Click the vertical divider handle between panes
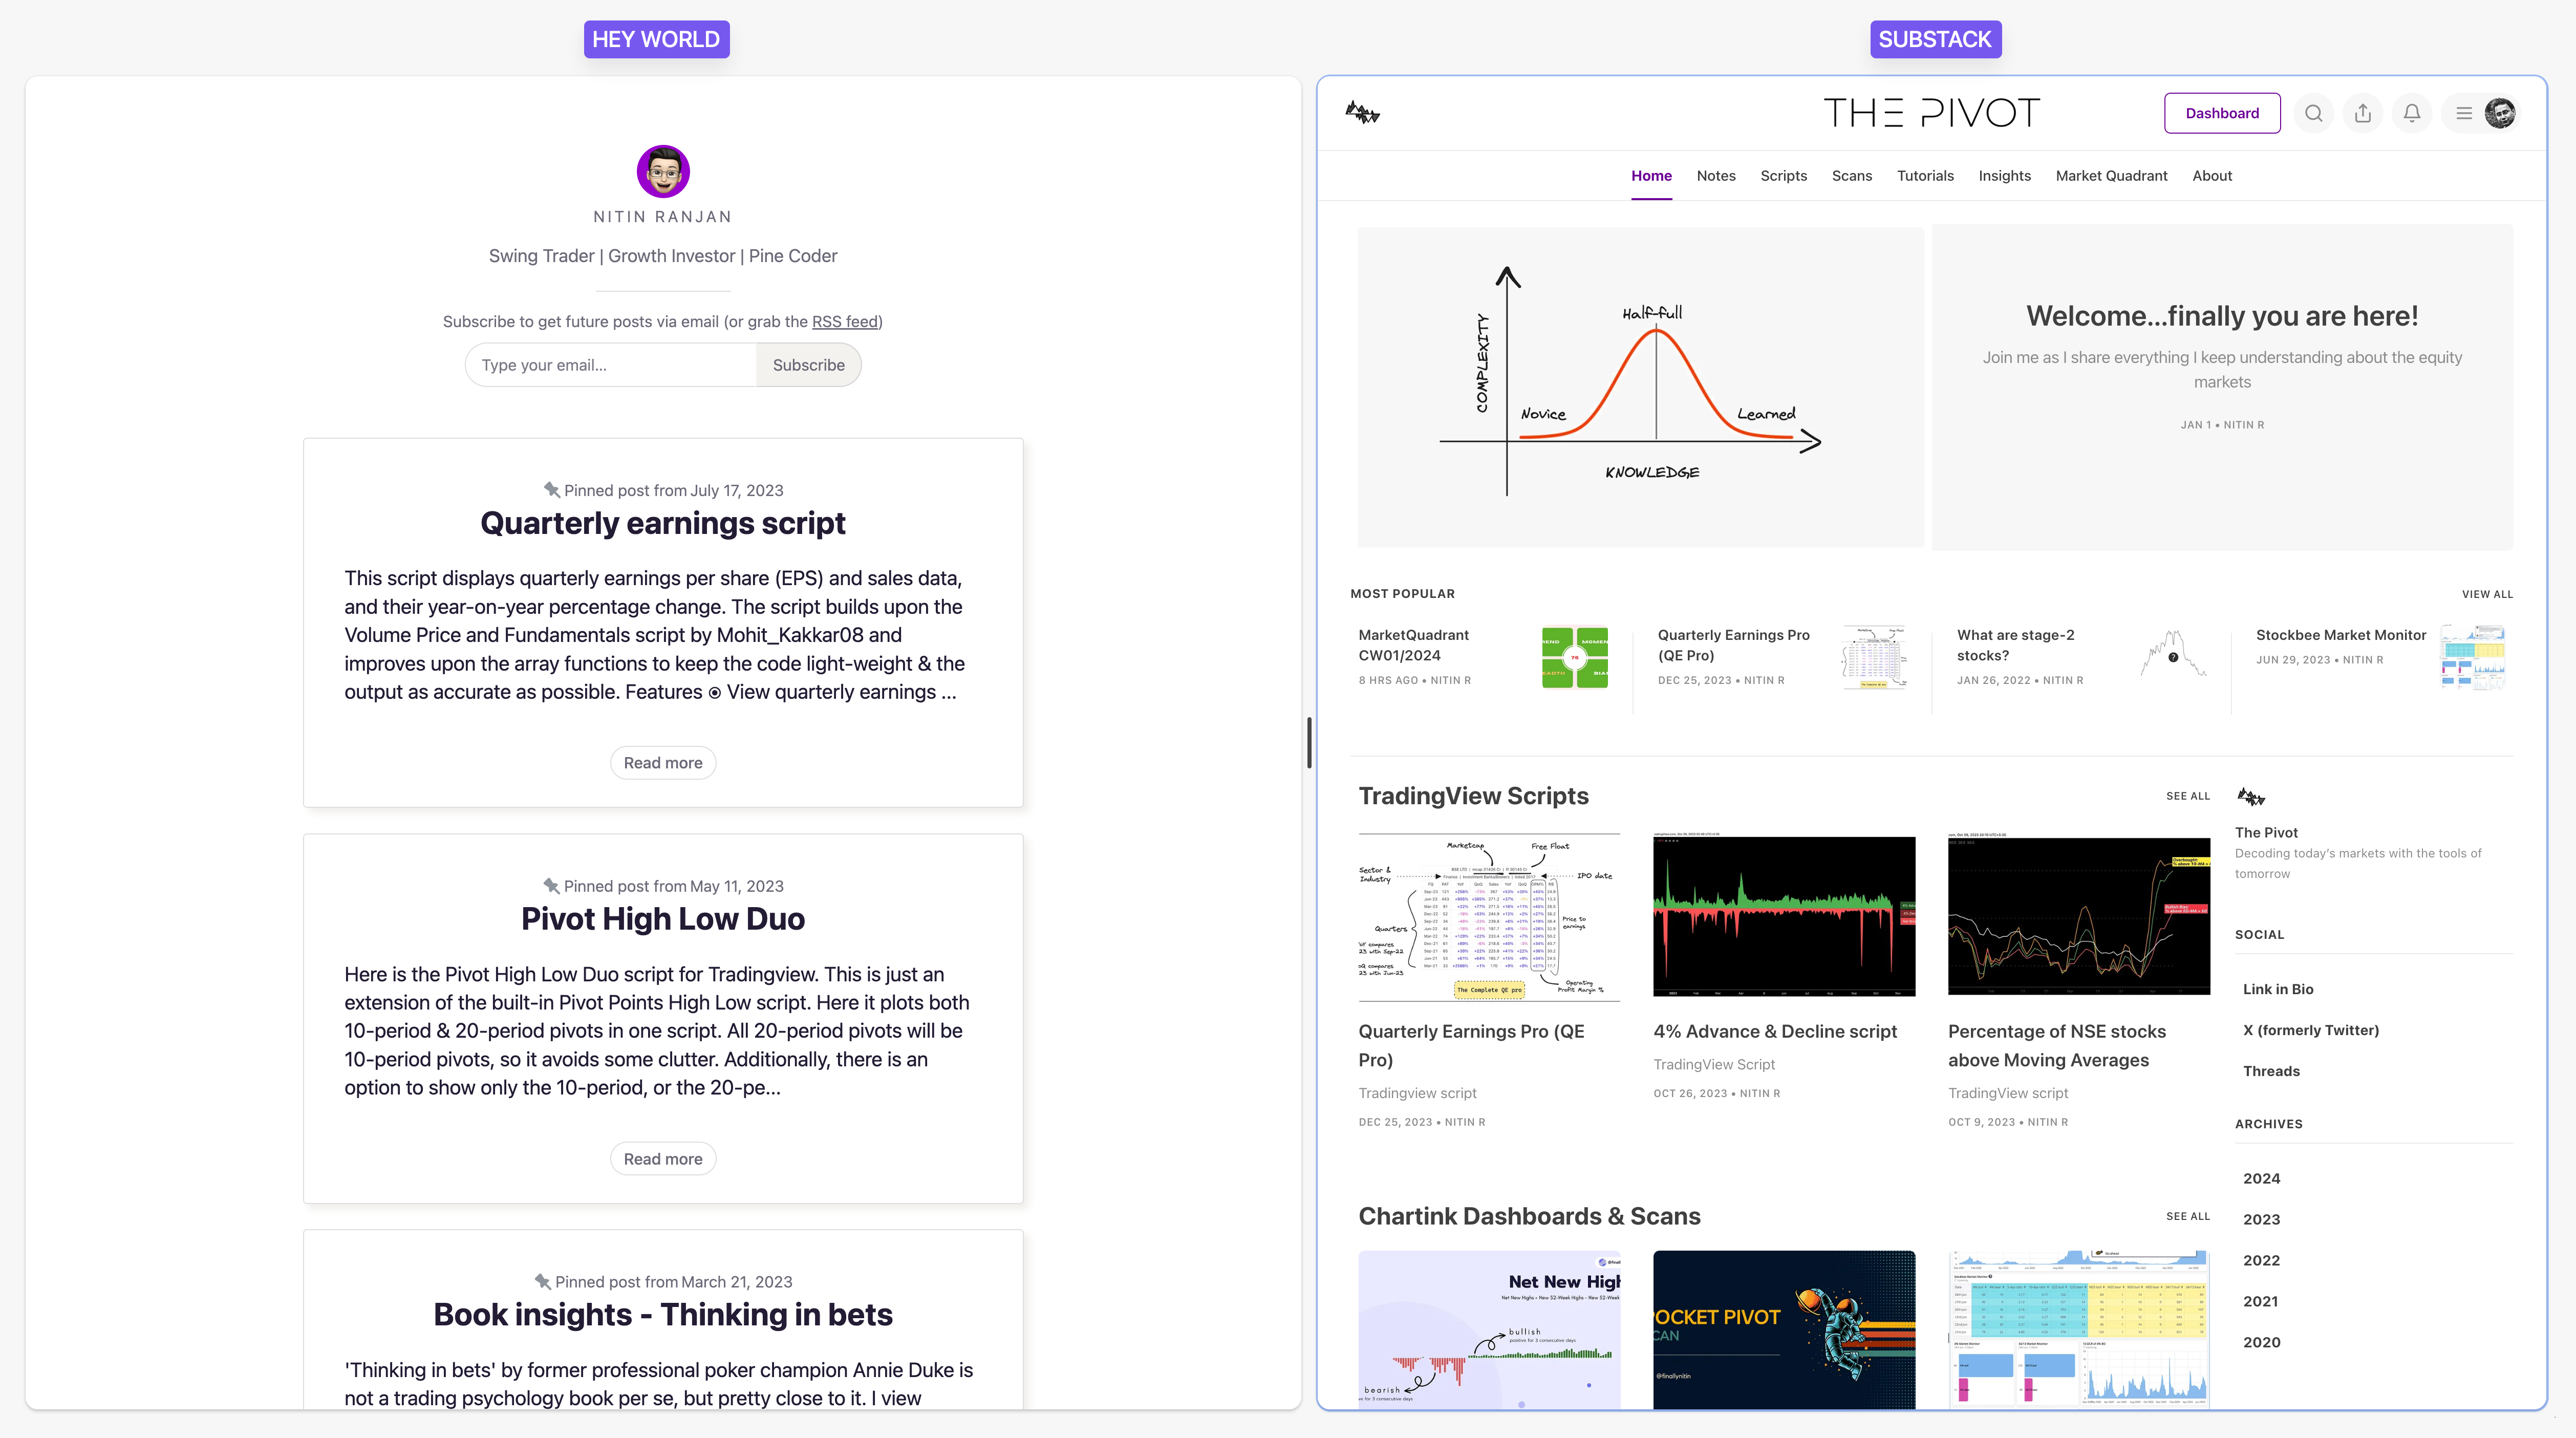Image resolution: width=2576 pixels, height=1438 pixels. tap(1309, 742)
